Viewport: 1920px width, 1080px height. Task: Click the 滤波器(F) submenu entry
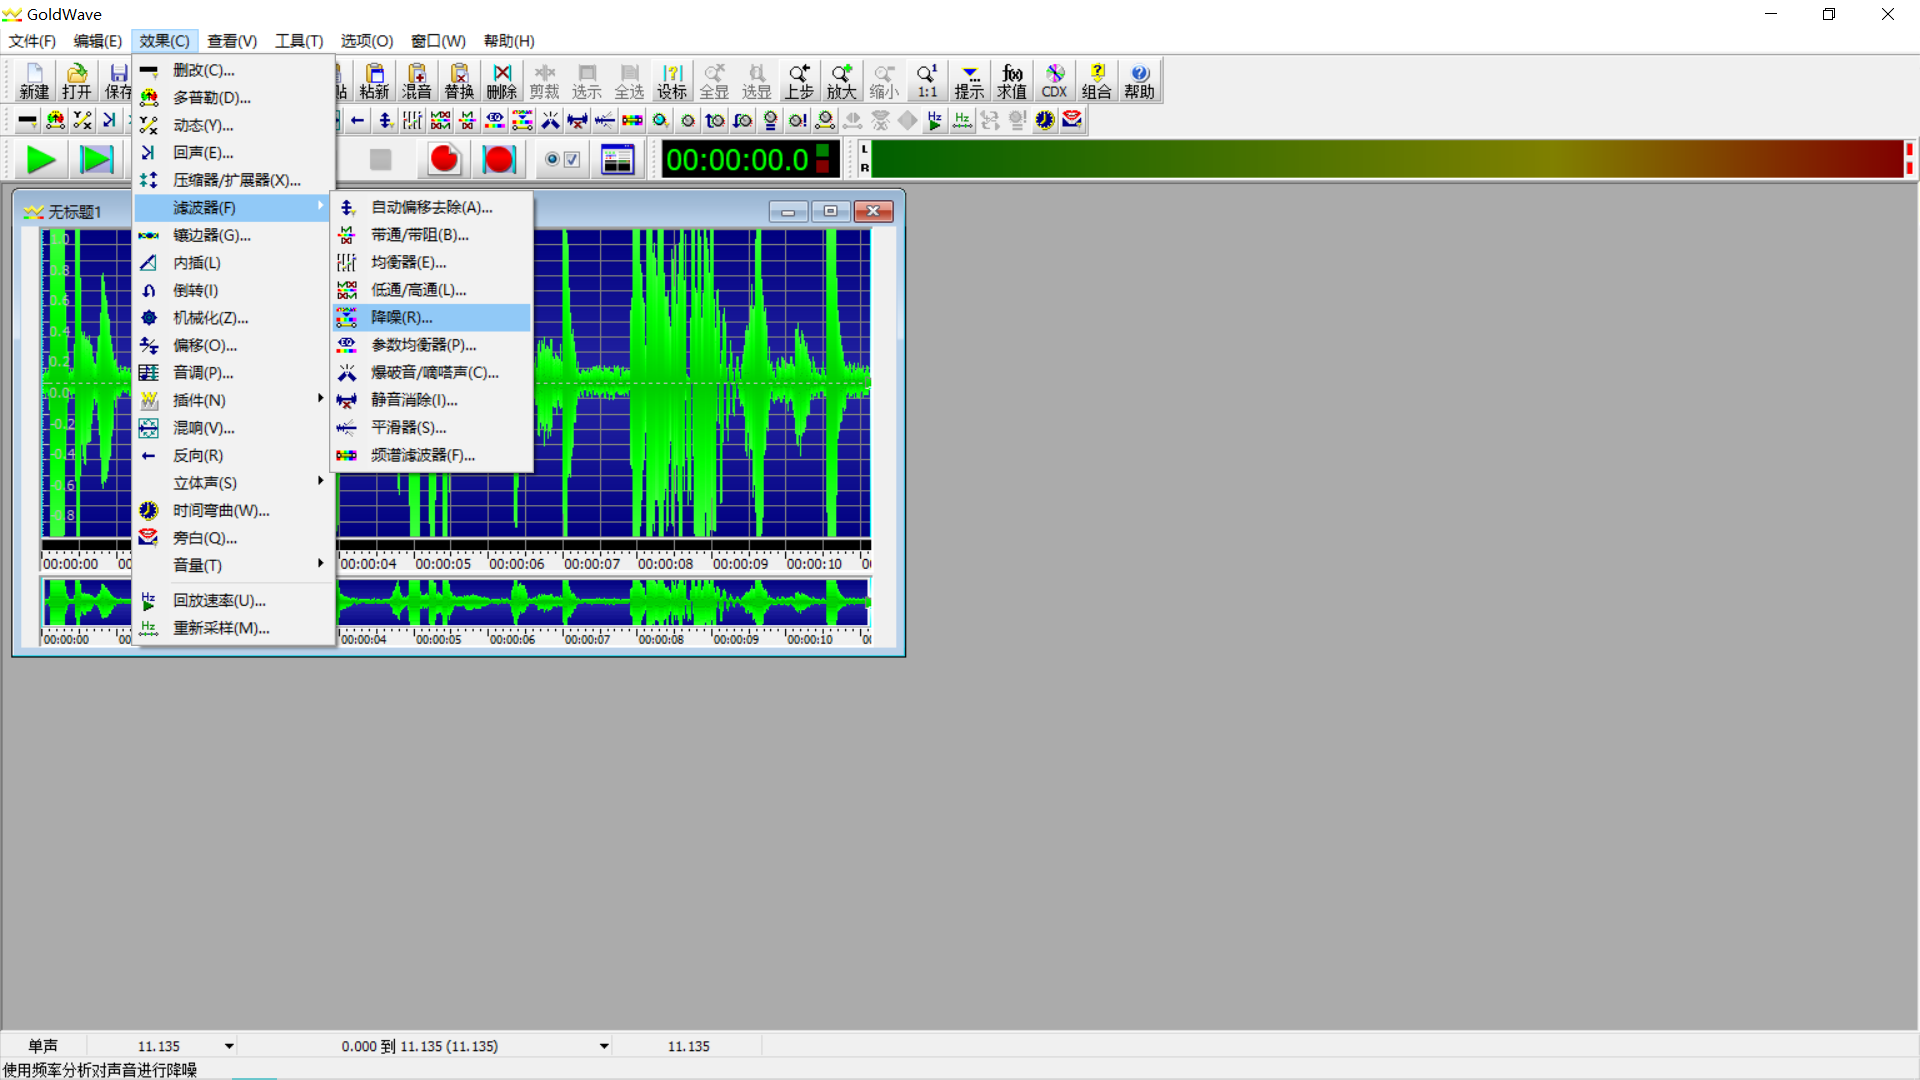pos(233,207)
